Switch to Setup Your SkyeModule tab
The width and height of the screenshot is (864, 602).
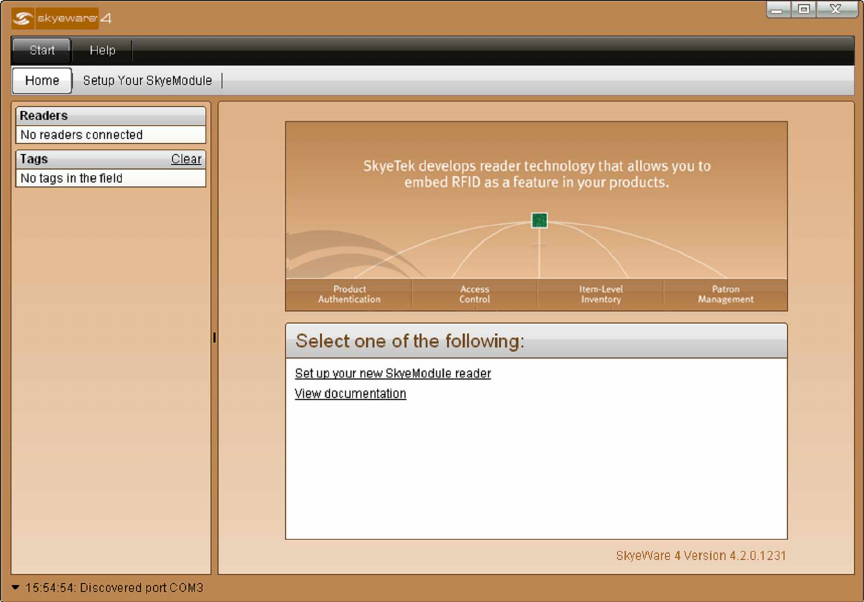pyautogui.click(x=147, y=80)
